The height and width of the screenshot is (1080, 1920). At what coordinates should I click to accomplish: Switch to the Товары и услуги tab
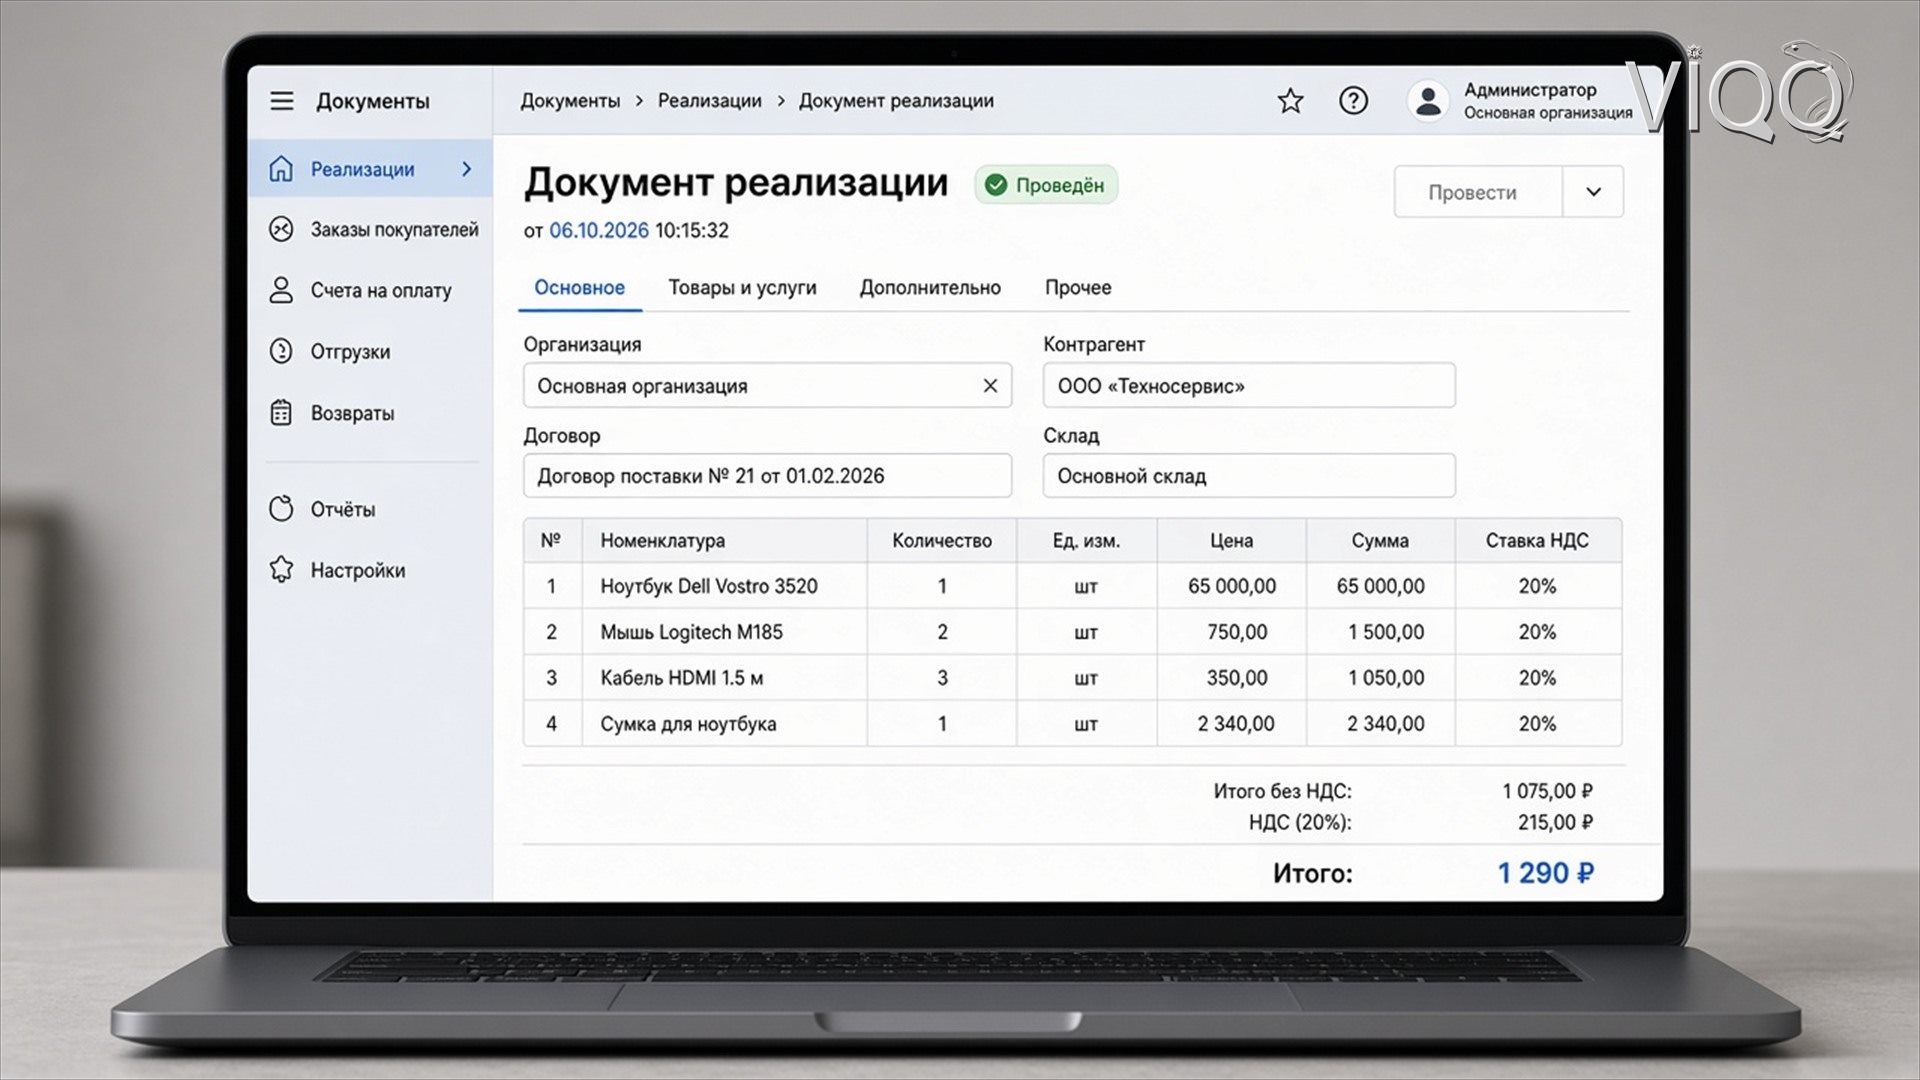point(742,288)
